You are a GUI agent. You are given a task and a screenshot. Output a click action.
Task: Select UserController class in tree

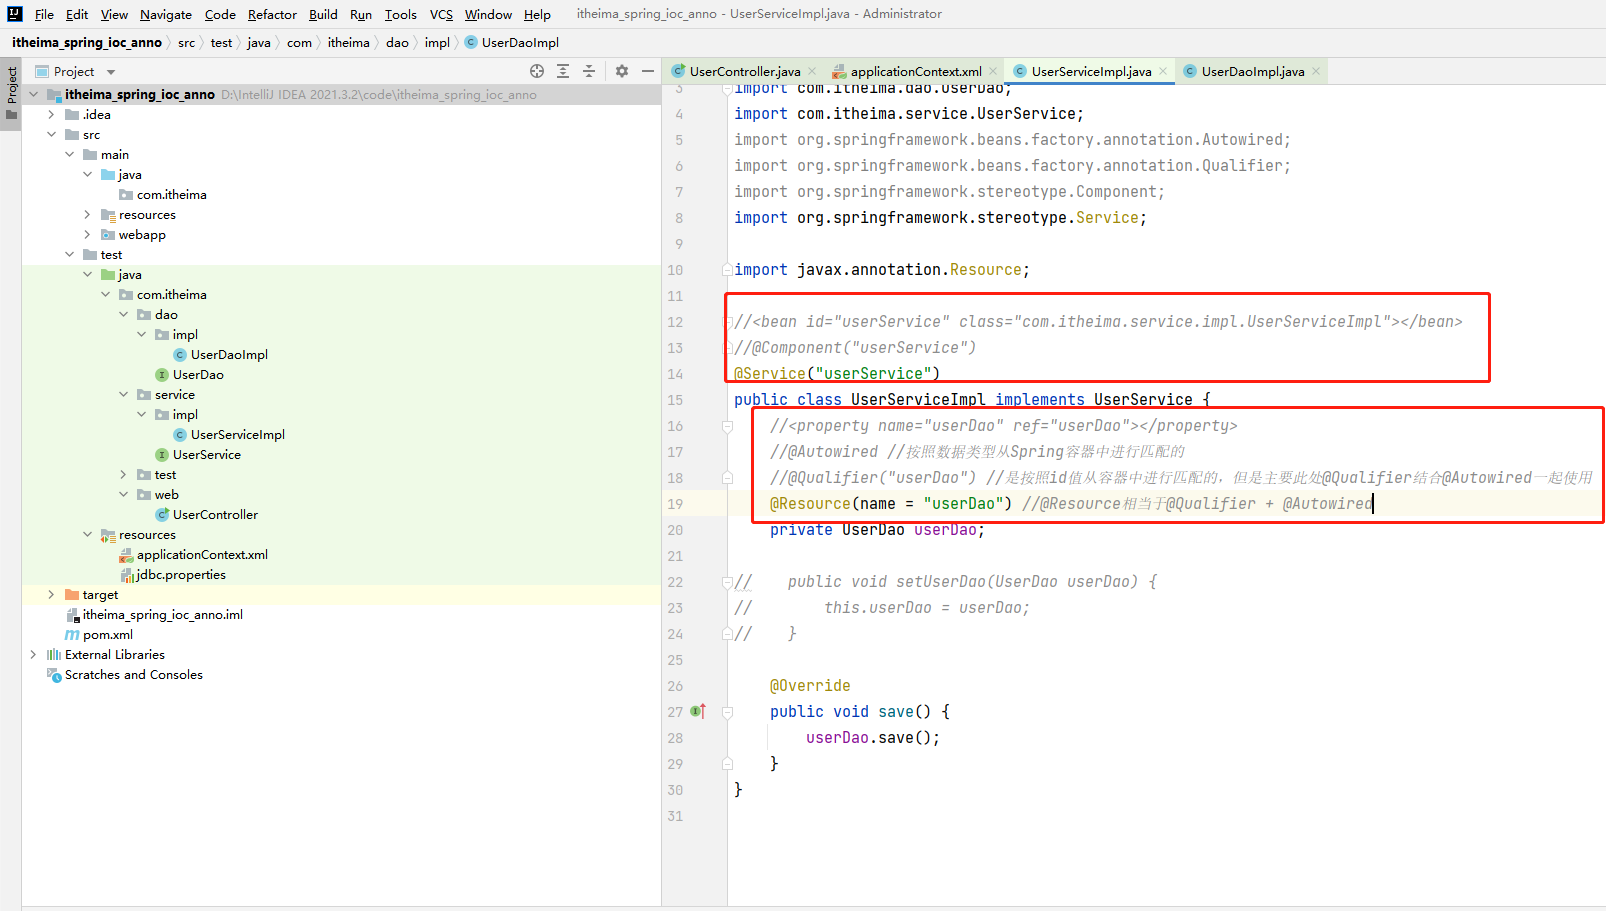pos(215,514)
